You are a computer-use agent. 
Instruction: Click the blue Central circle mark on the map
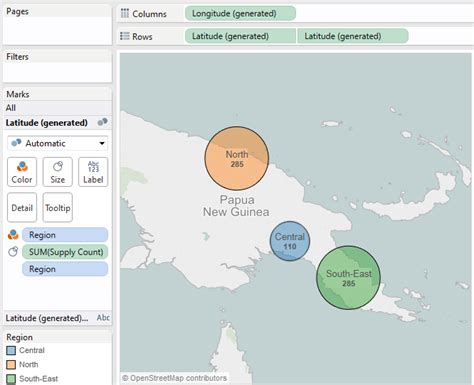pos(290,241)
